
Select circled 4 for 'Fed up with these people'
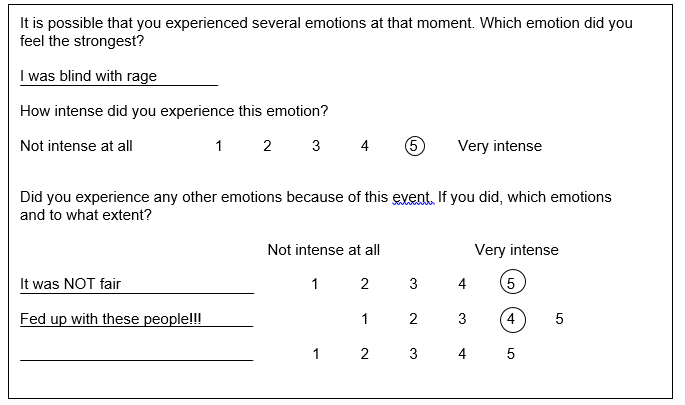512,320
